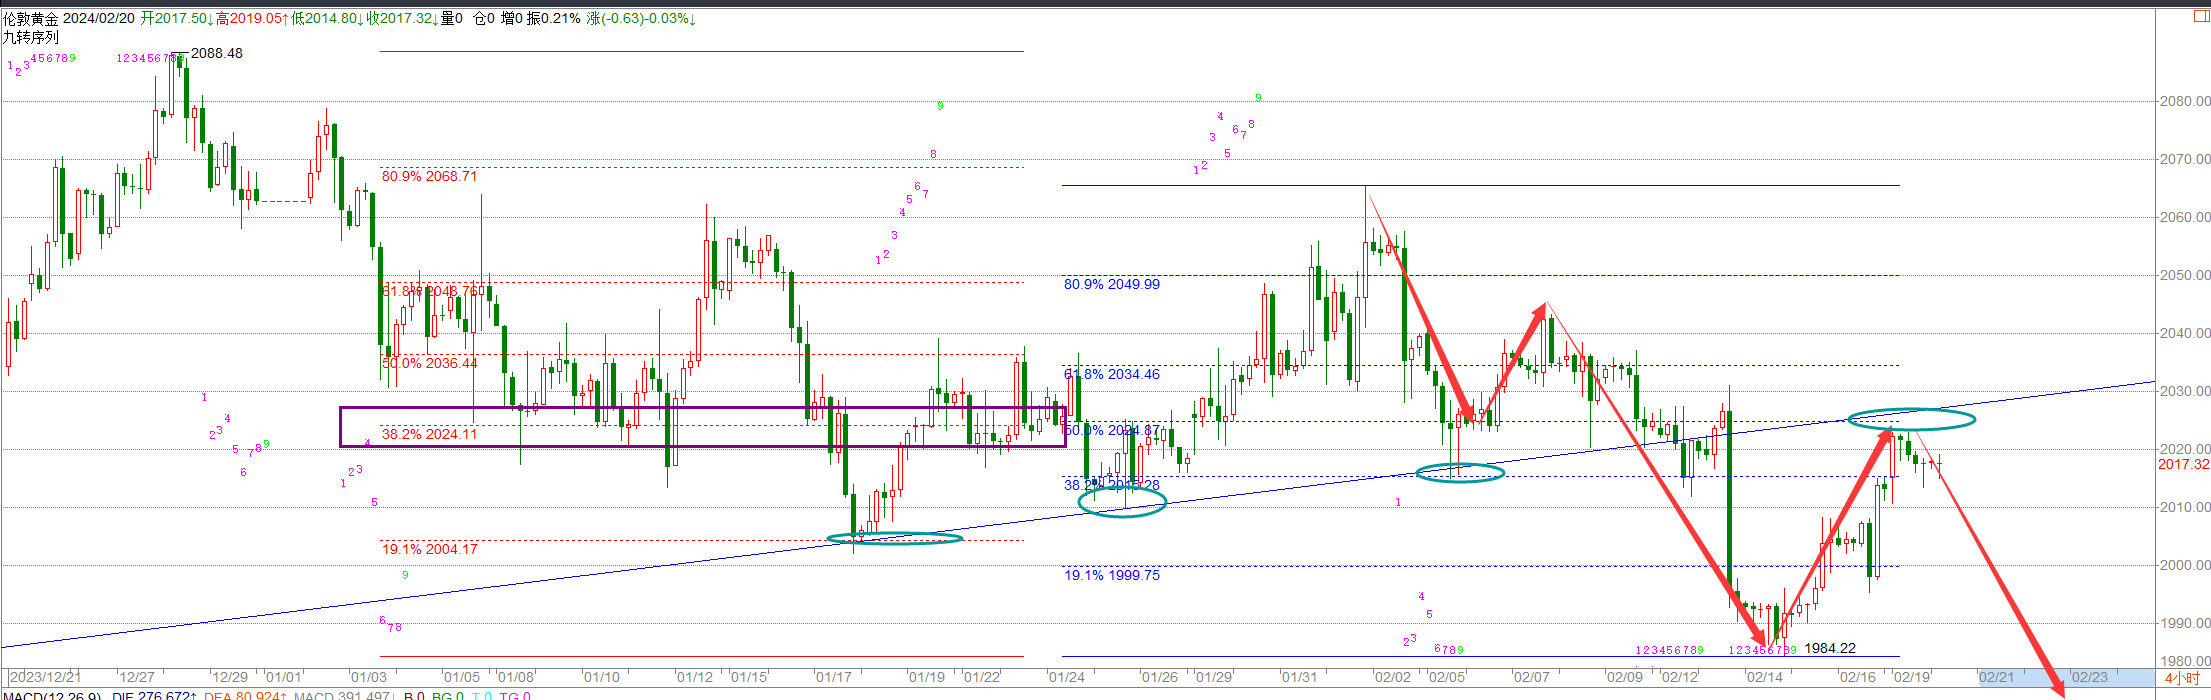Screen dimensions: 2211x700
Task: Click the blue 19.1% 1999.75 Fibonacci label
Action: pos(1112,575)
